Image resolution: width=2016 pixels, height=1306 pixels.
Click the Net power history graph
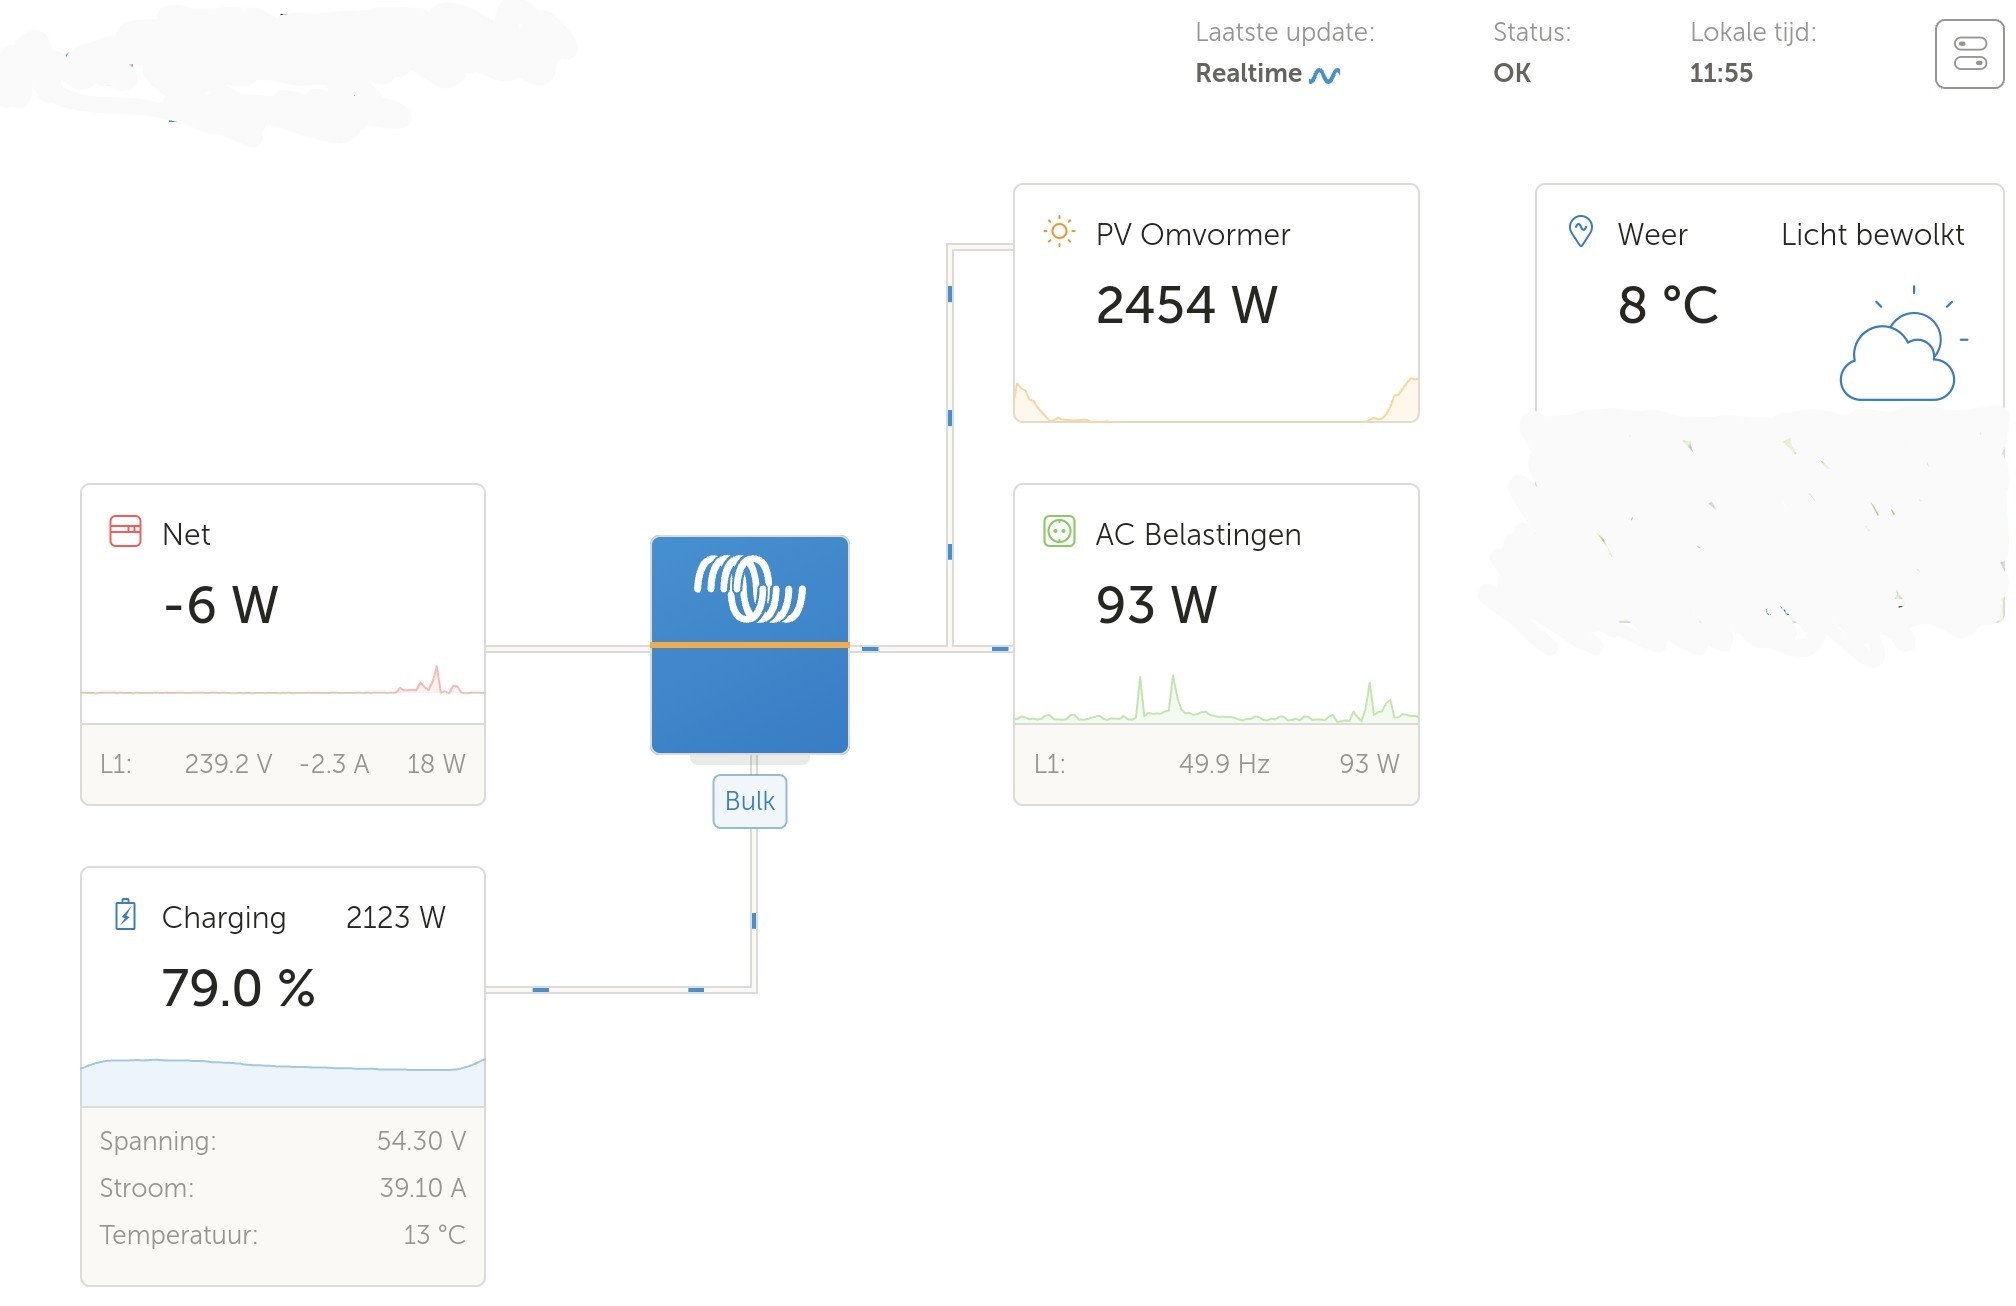coord(283,685)
